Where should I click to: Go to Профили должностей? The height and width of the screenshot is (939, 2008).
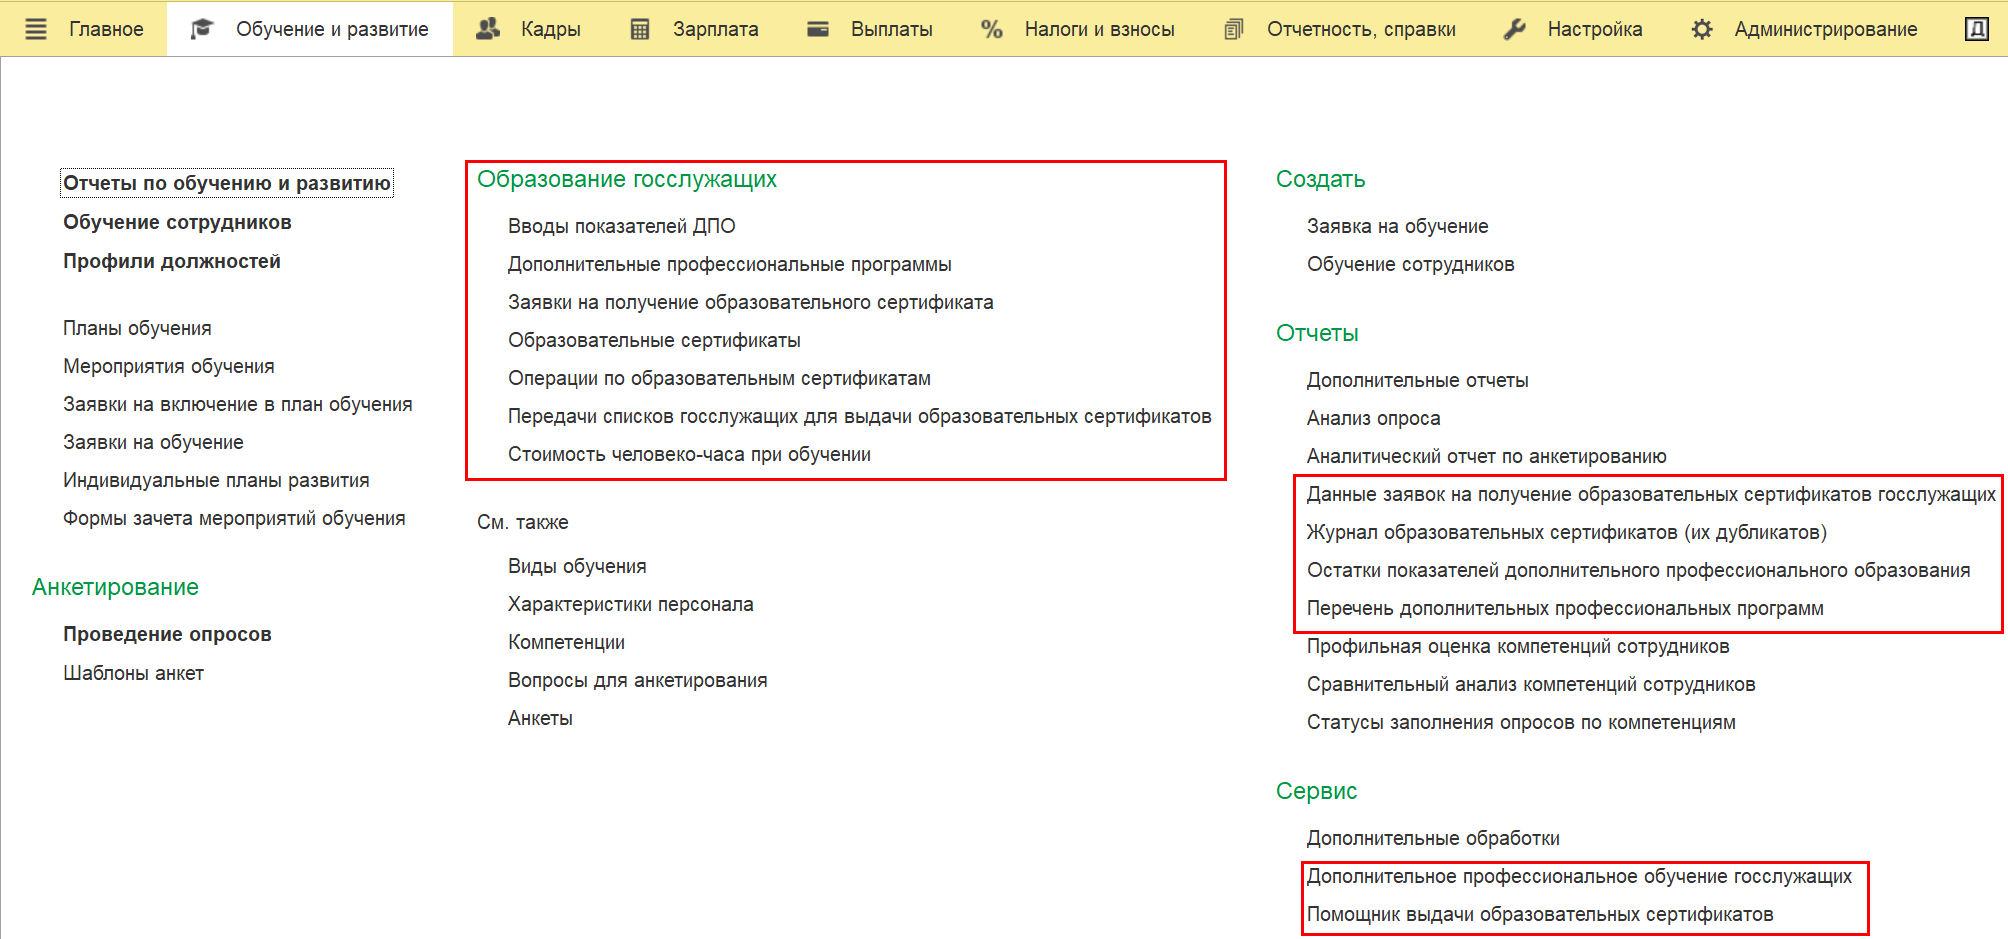click(172, 261)
